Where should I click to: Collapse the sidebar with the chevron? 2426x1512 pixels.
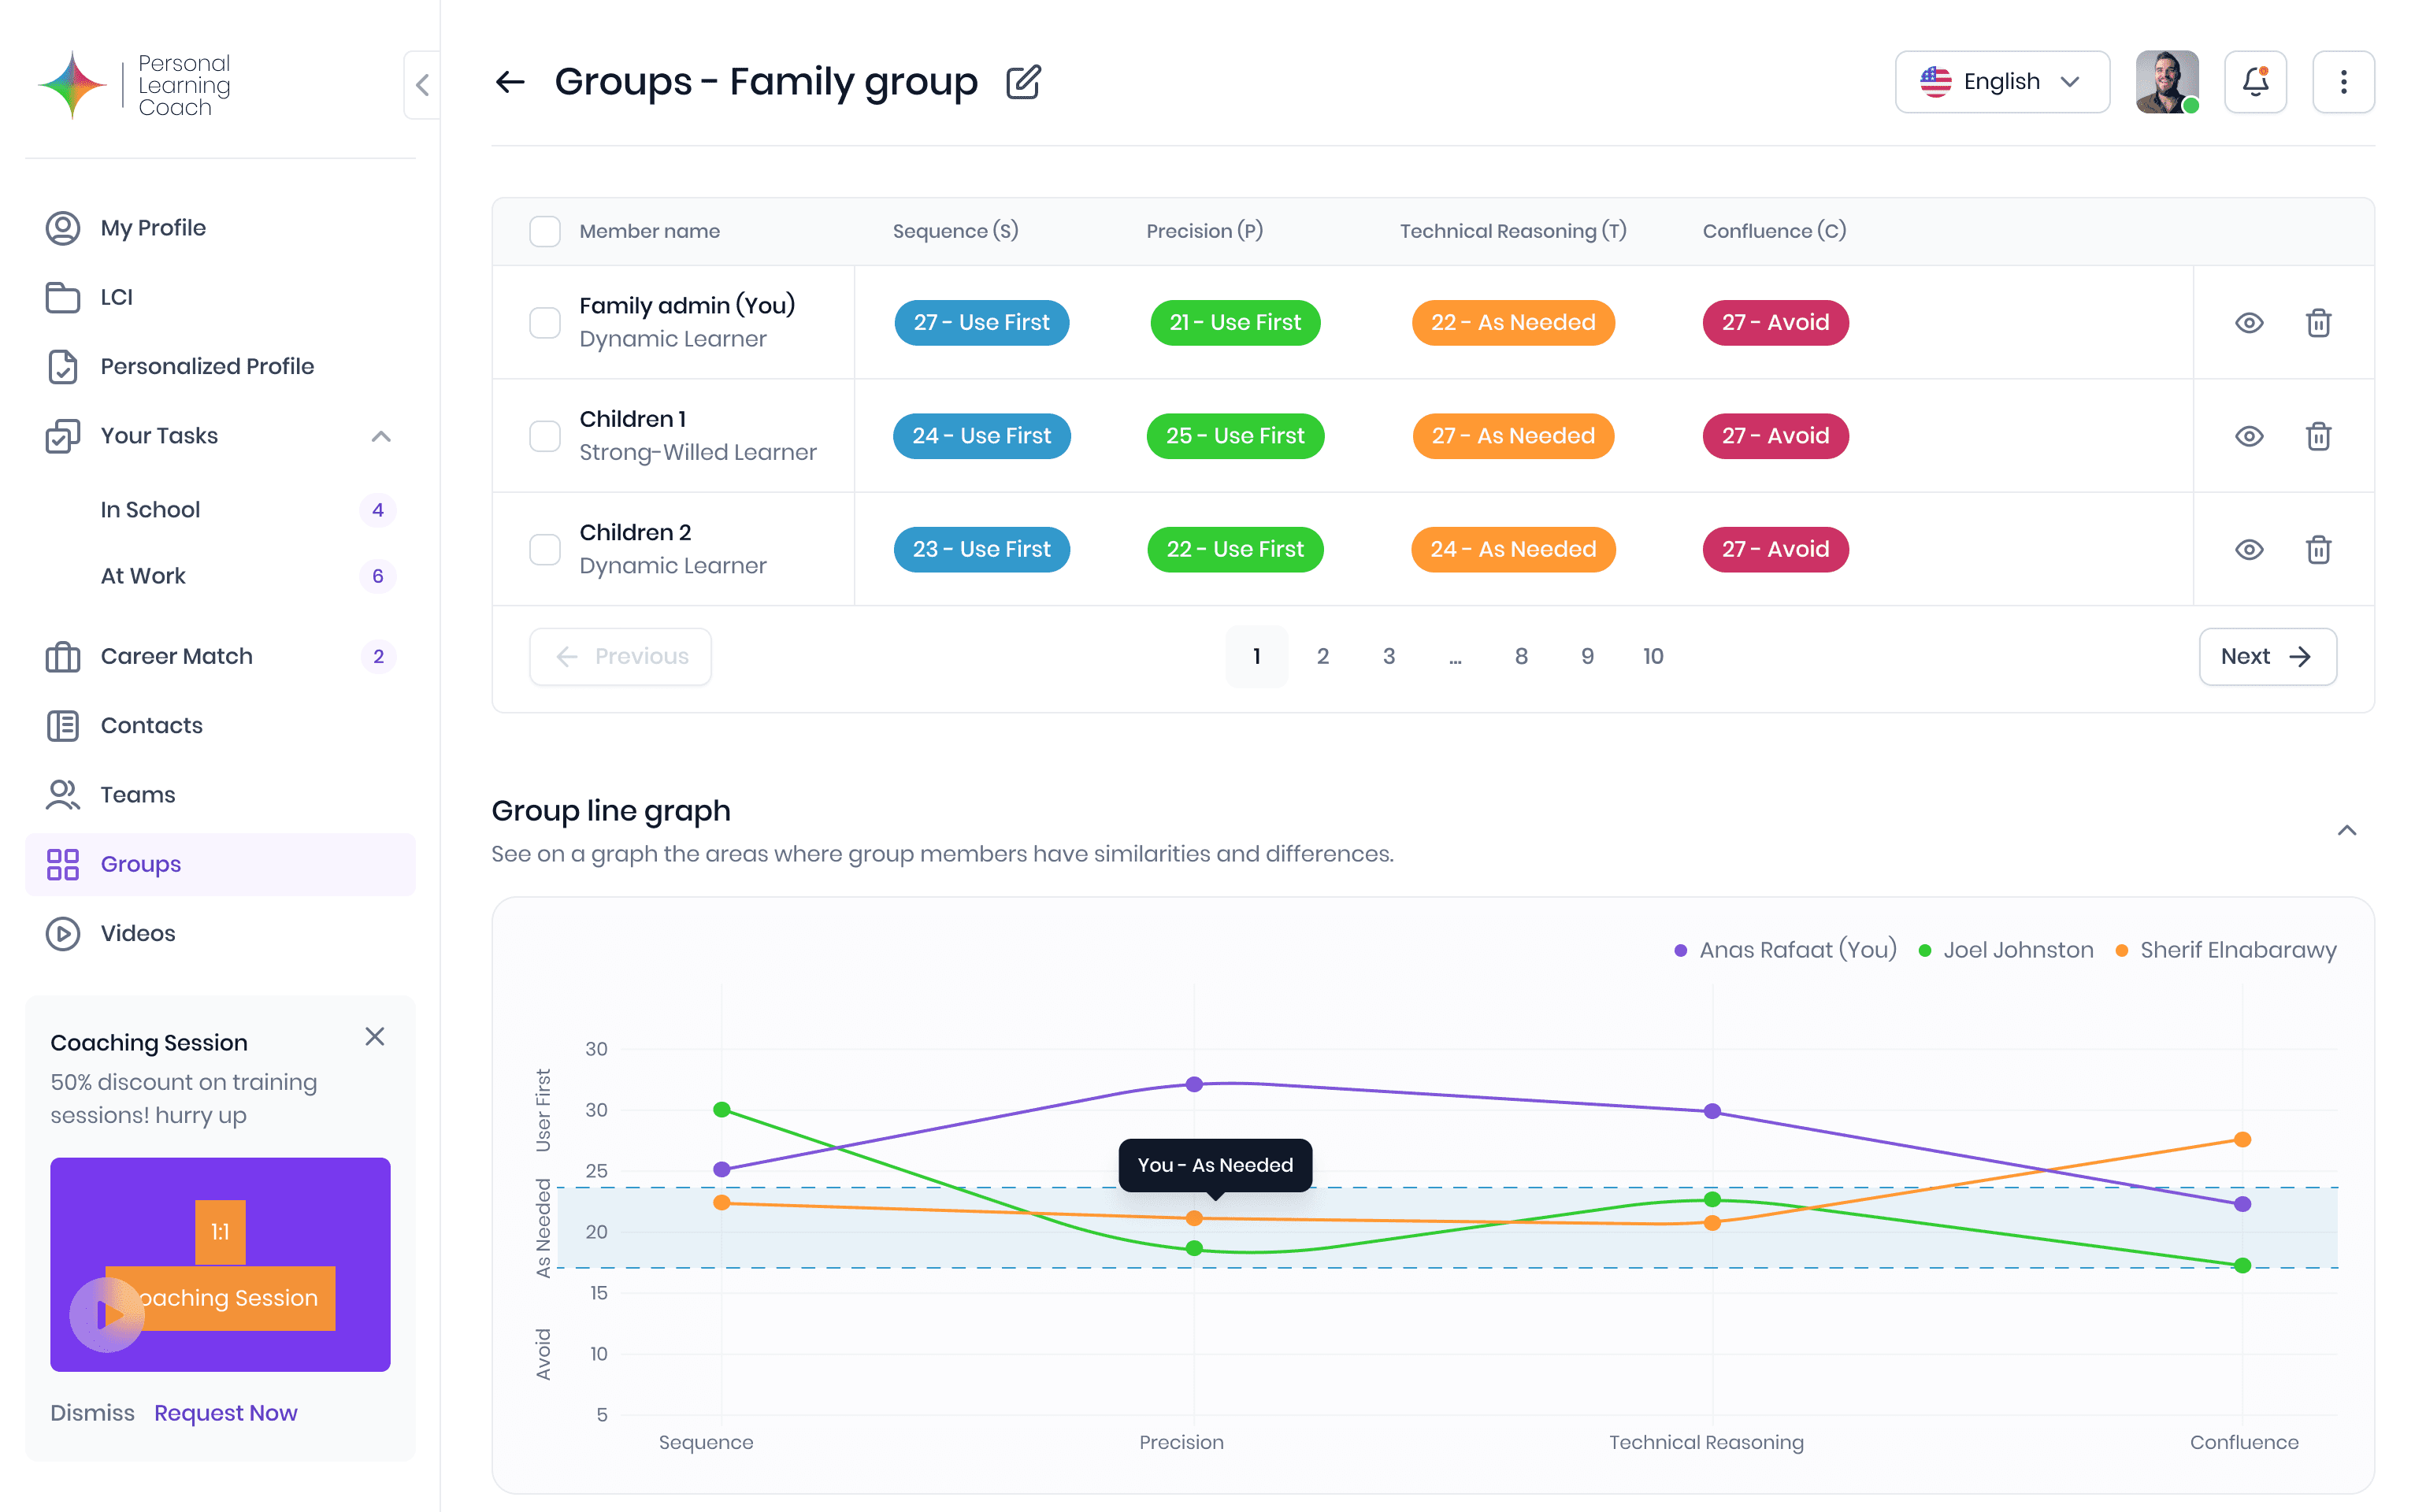coord(422,85)
